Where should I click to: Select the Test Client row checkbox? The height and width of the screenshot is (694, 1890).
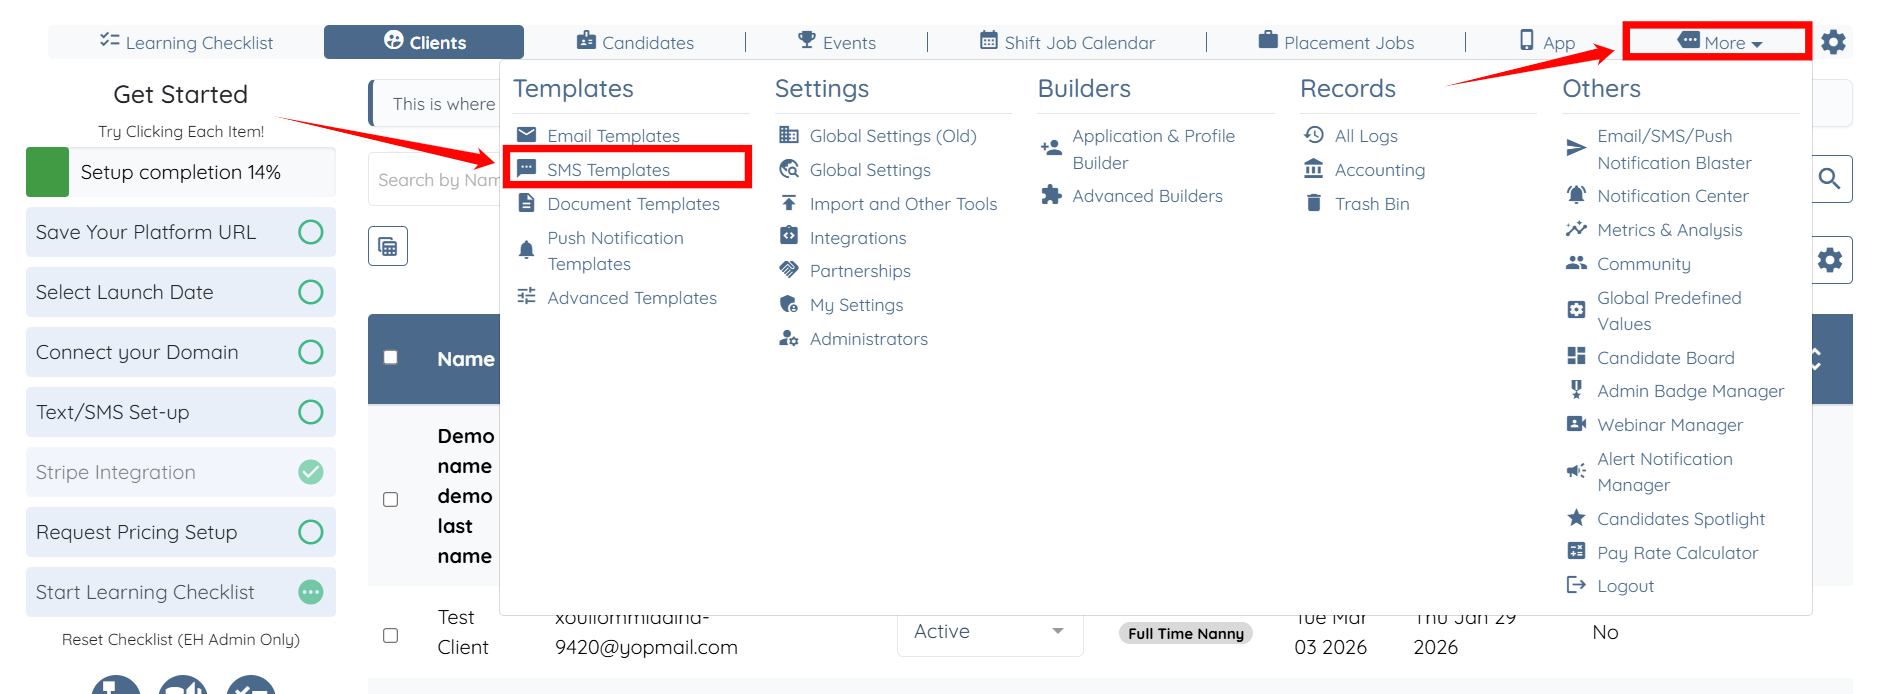[391, 635]
